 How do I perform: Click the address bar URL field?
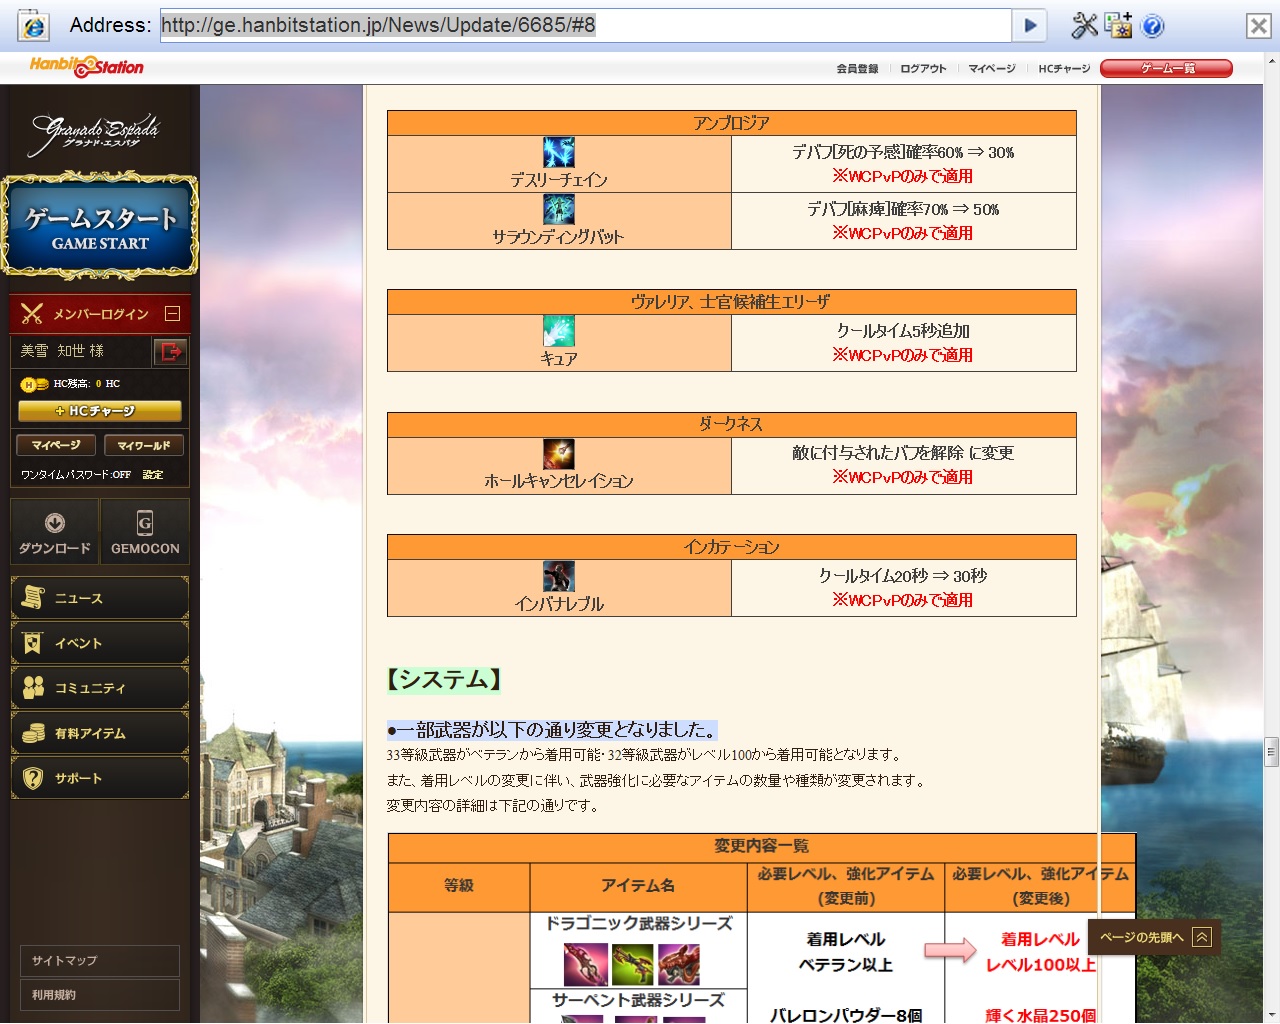click(x=586, y=25)
